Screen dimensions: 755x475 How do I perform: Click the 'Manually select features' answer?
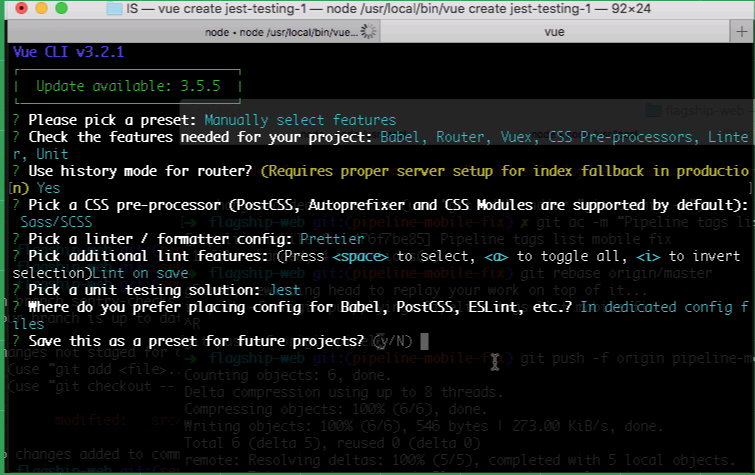pos(300,119)
